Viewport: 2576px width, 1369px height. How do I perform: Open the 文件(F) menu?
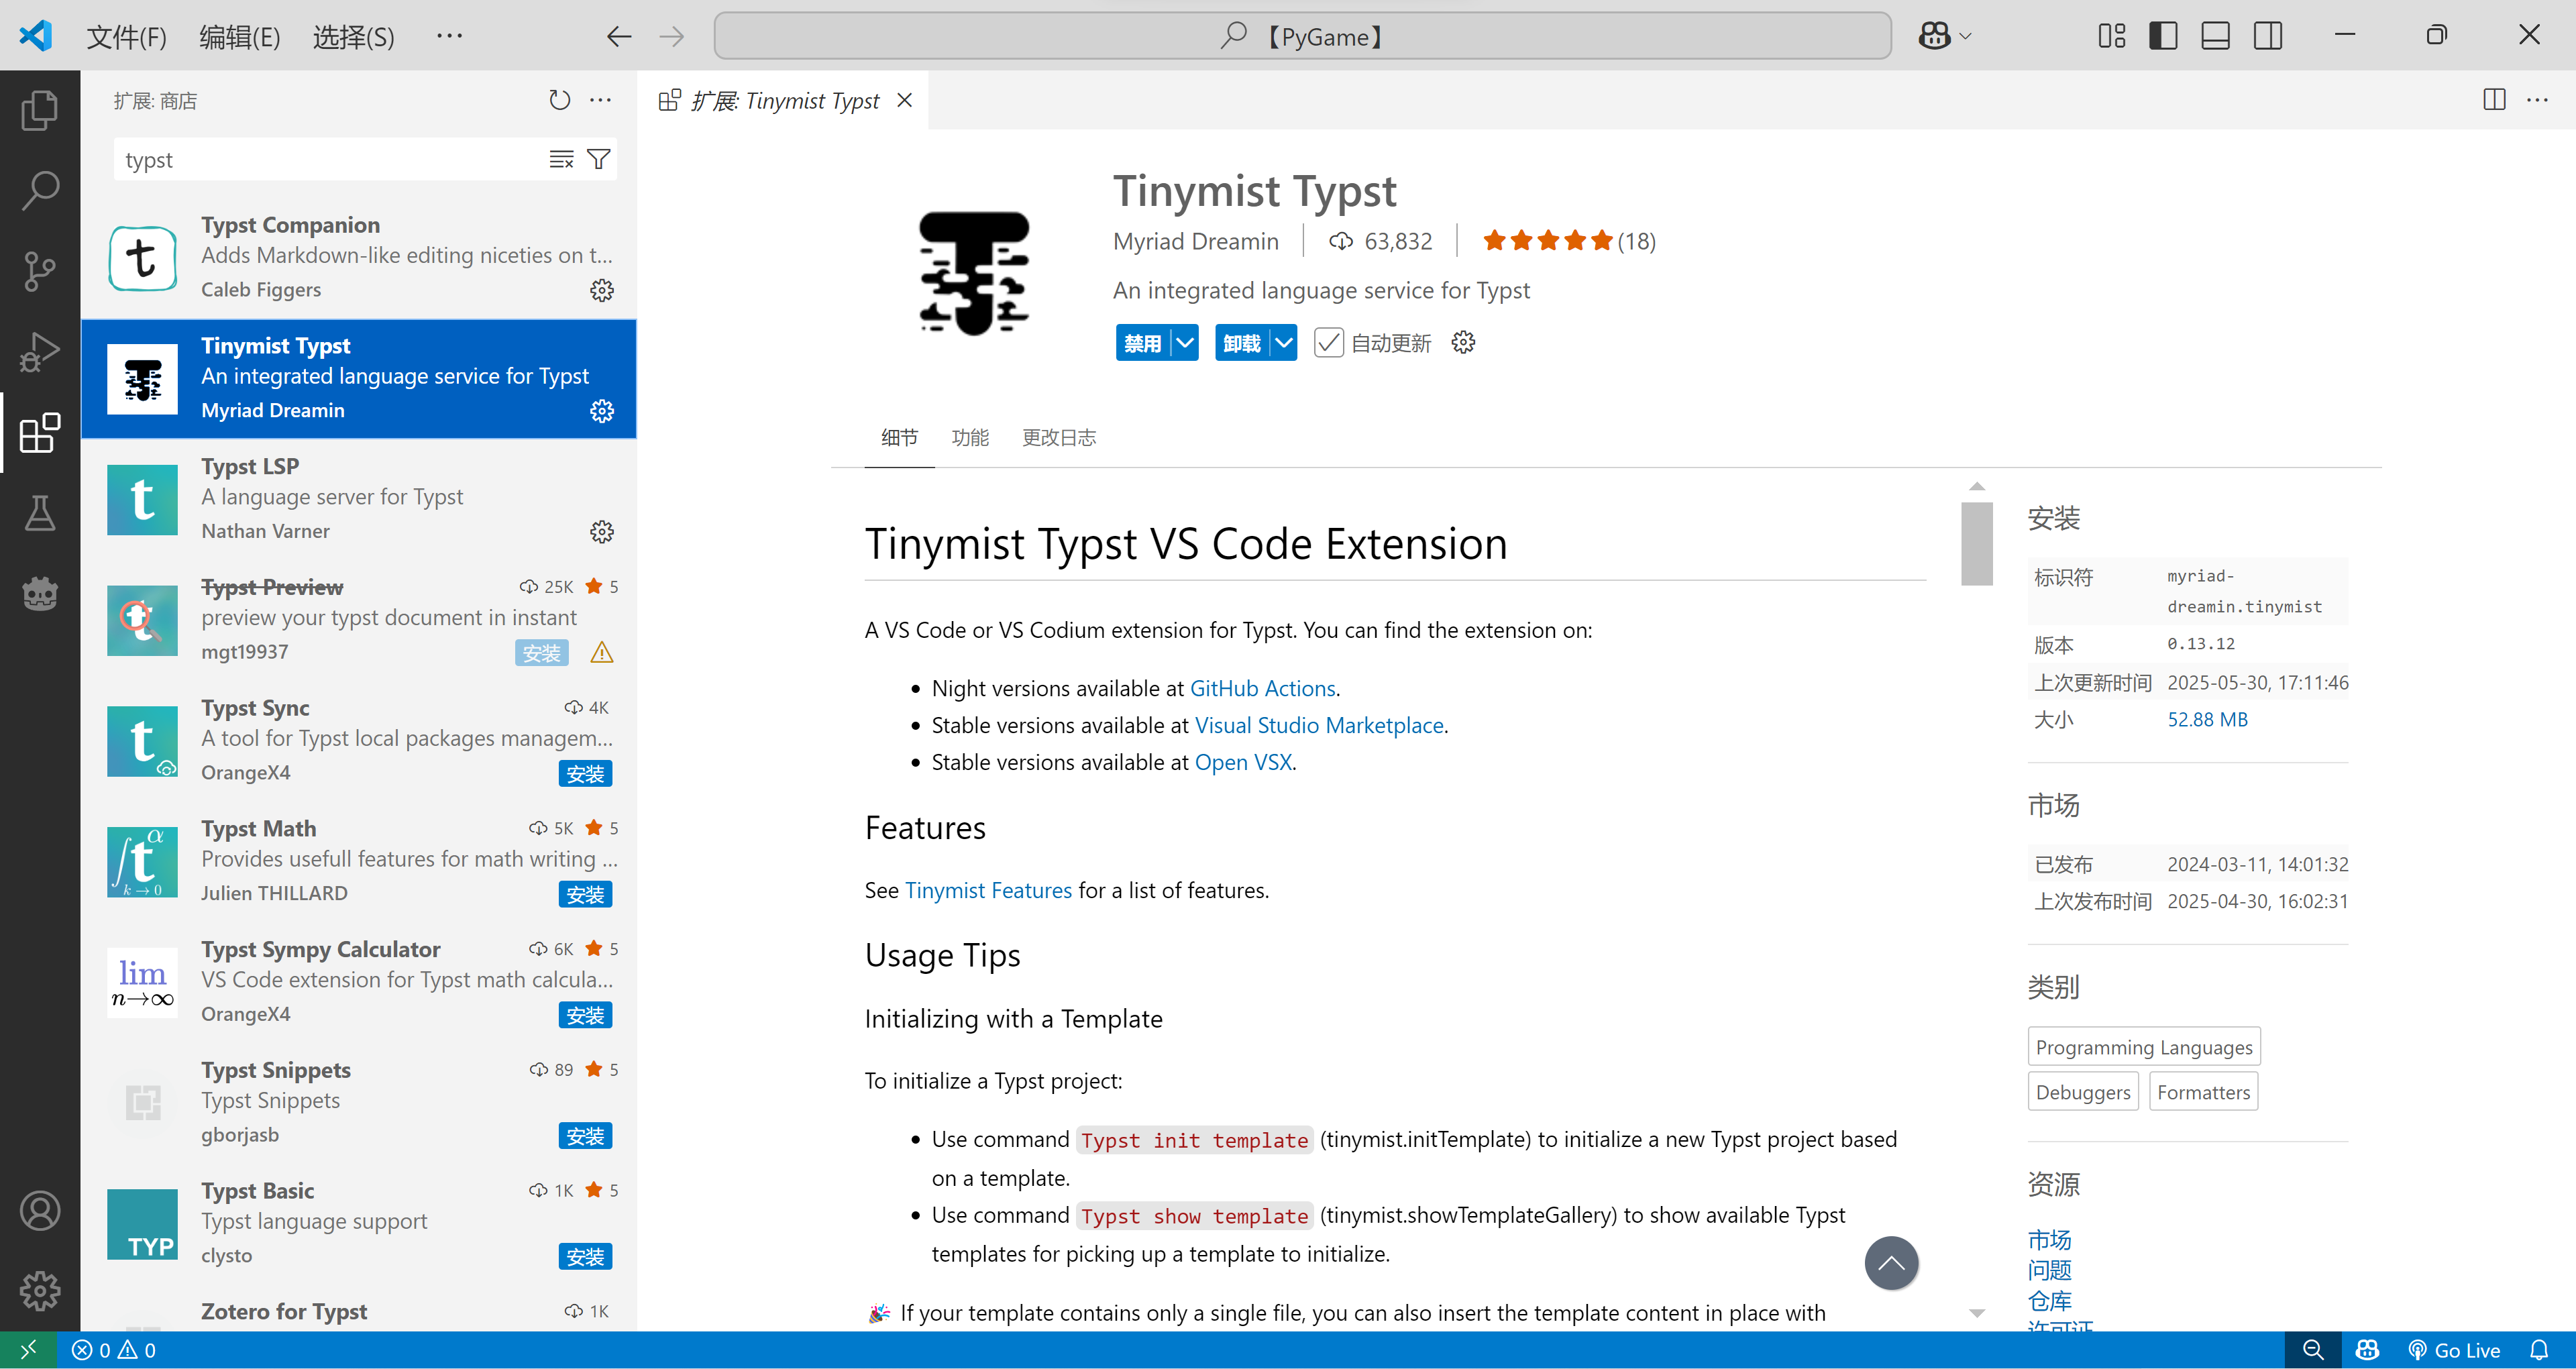pyautogui.click(x=126, y=37)
